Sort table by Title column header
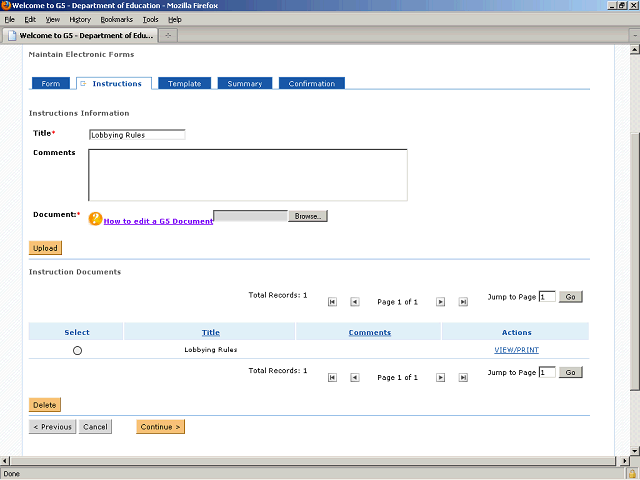This screenshot has width=640, height=480. click(x=211, y=332)
